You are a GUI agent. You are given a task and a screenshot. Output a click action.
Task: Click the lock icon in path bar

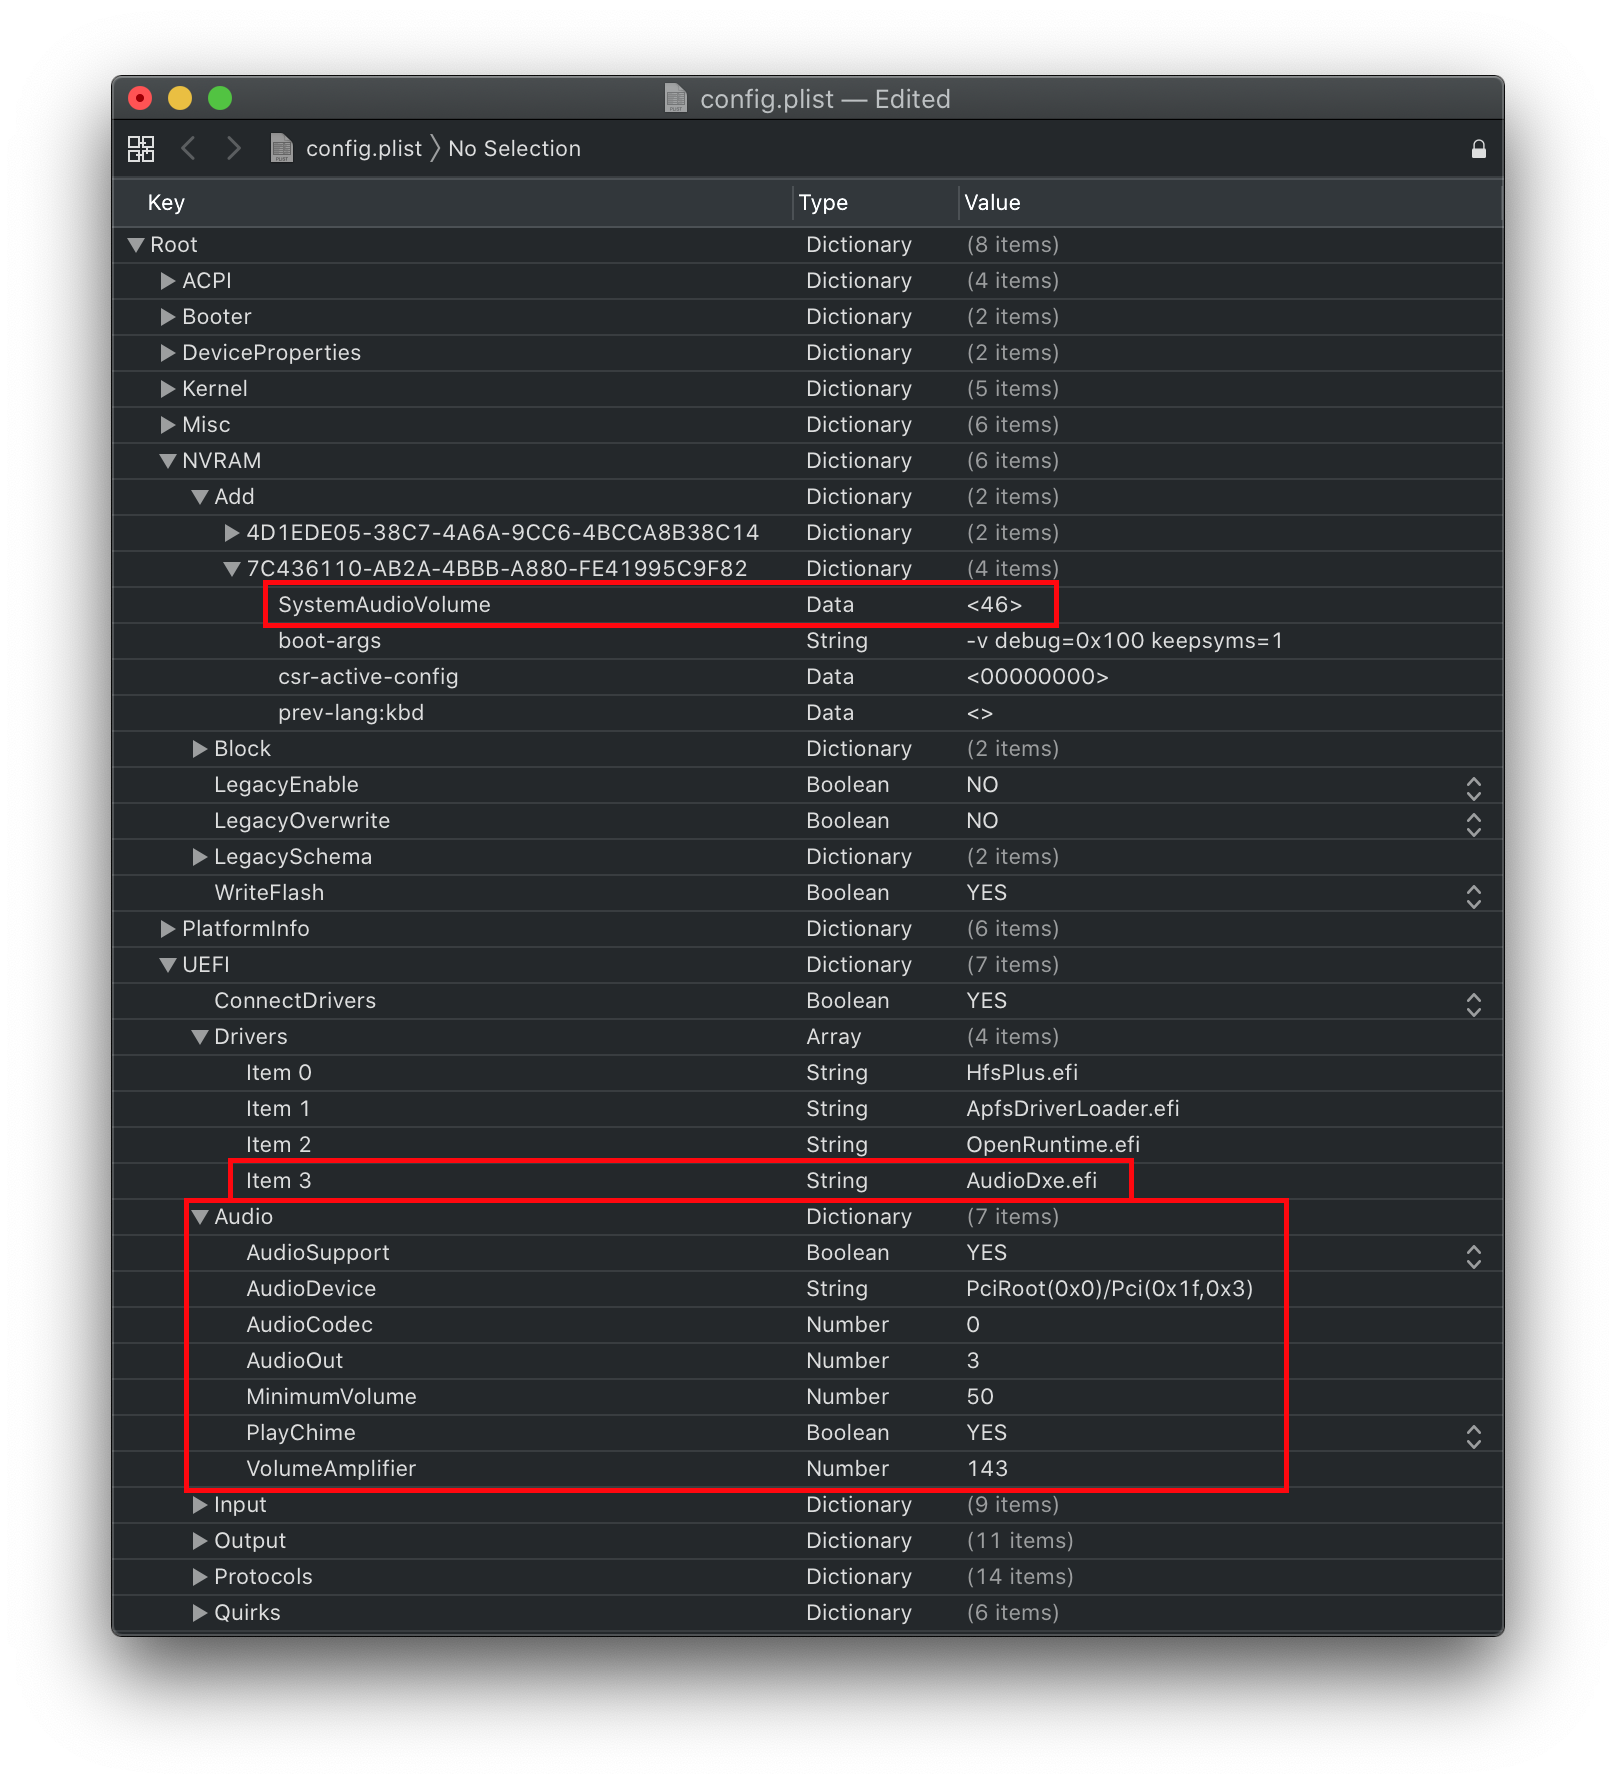coord(1478,149)
